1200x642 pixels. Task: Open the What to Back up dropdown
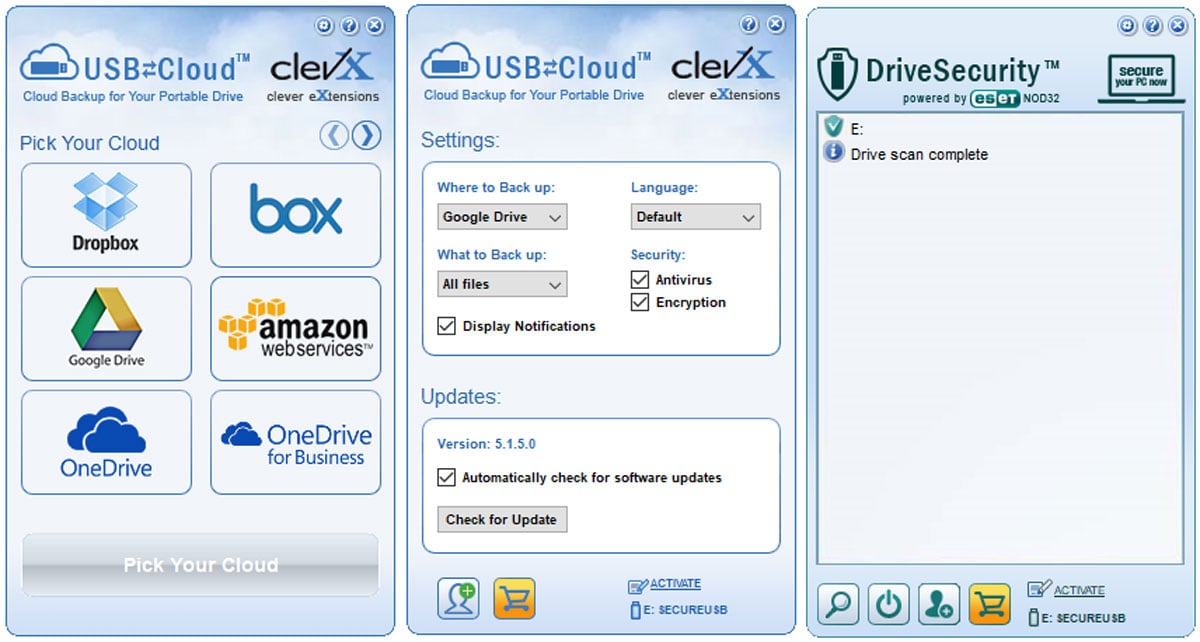[x=502, y=284]
